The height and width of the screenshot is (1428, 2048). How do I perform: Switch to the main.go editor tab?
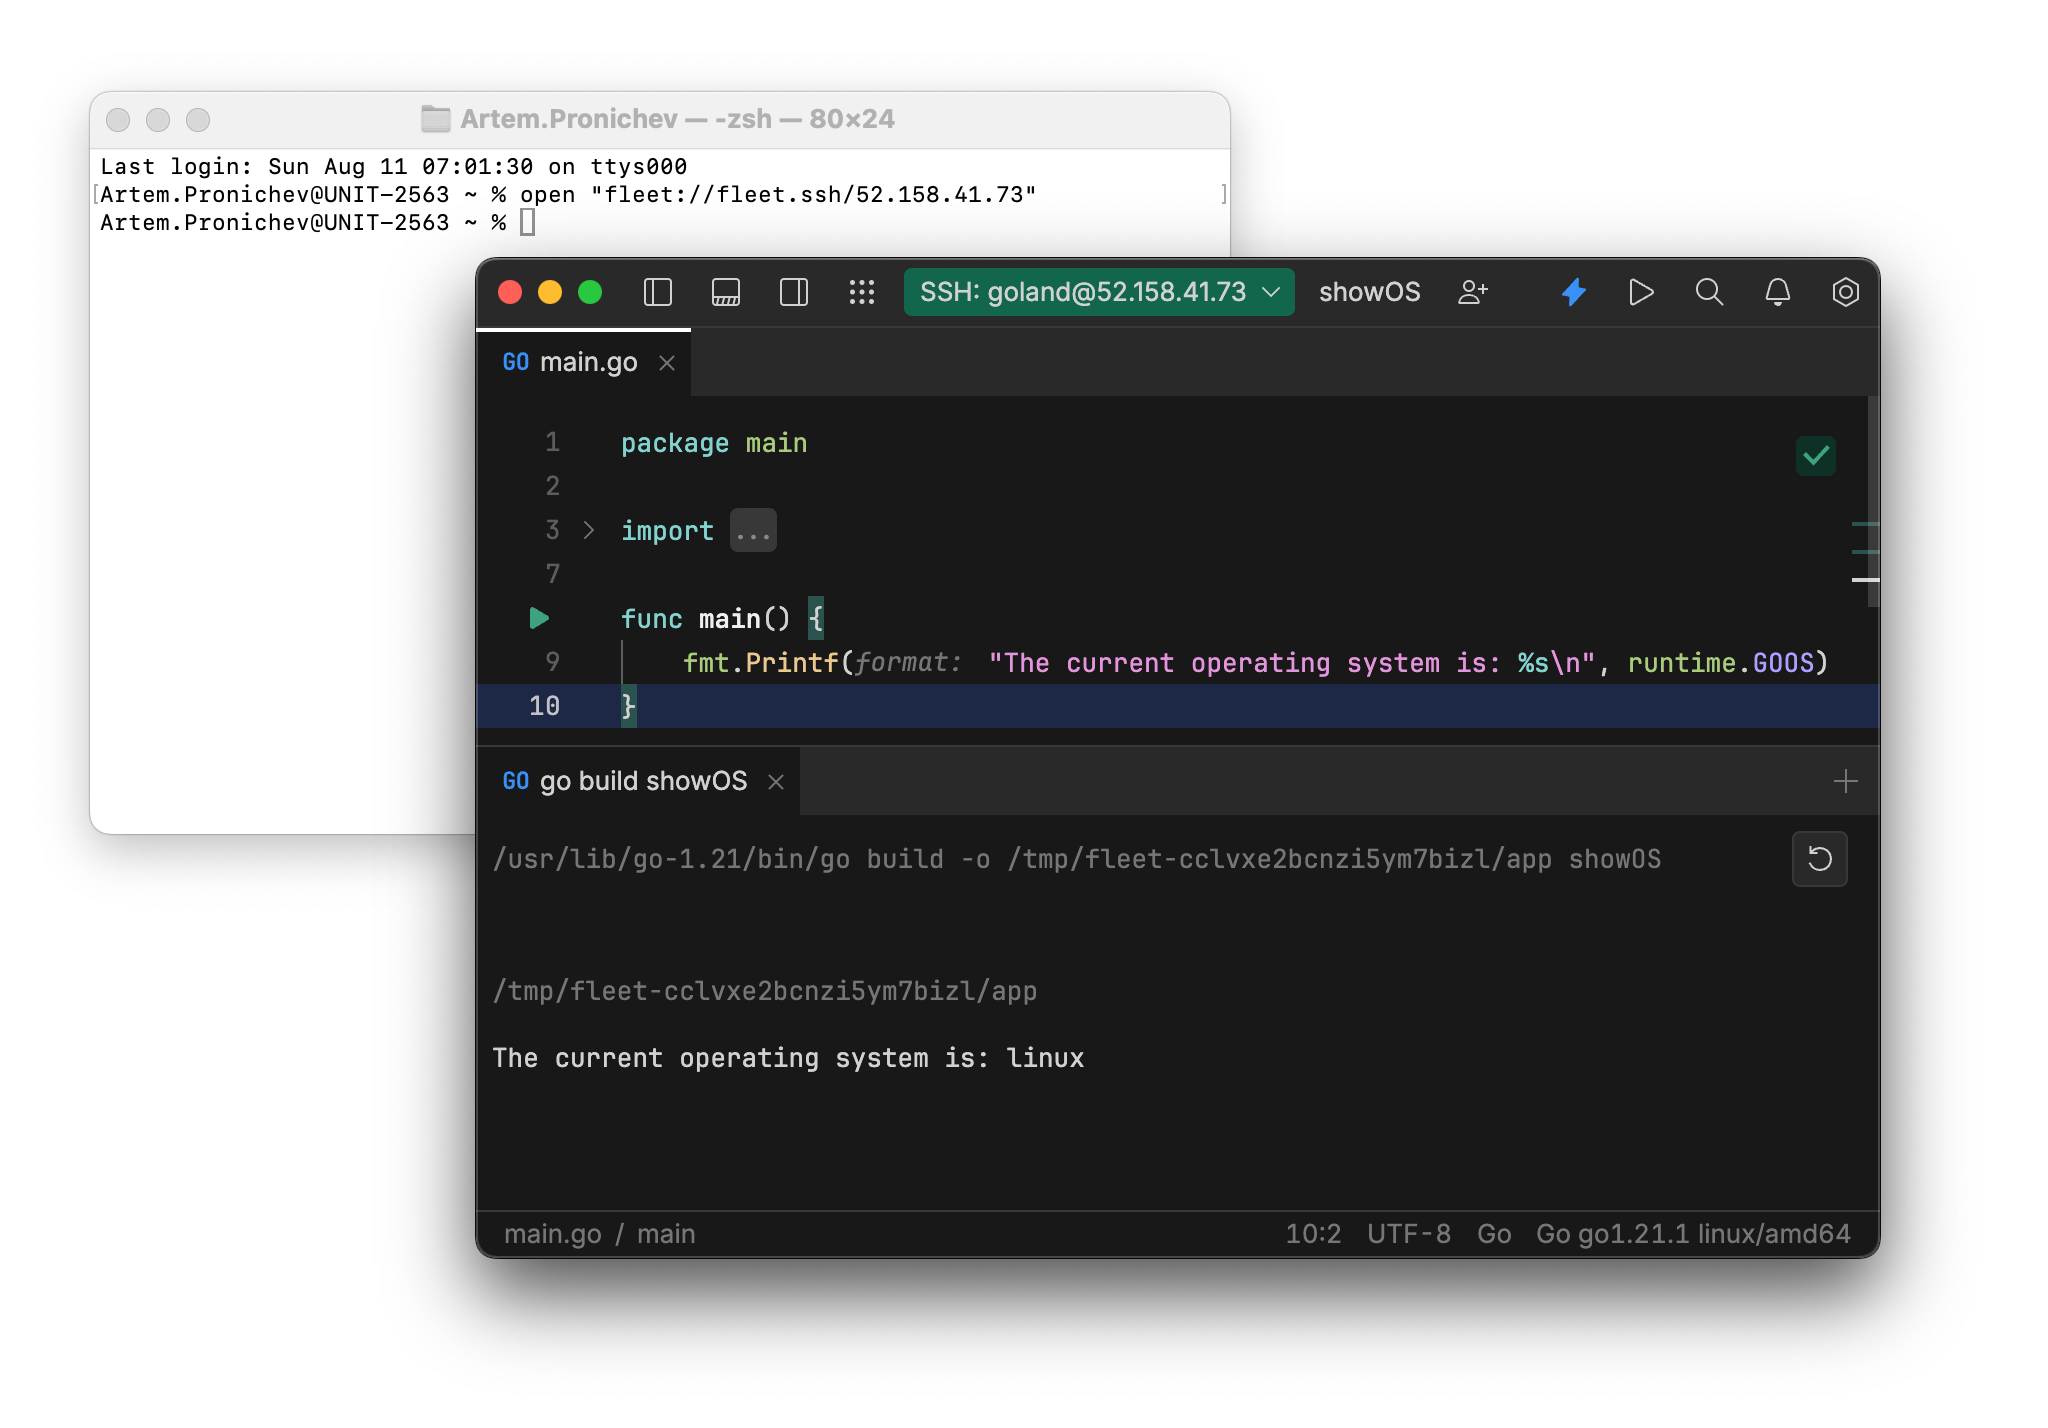pyautogui.click(x=589, y=362)
